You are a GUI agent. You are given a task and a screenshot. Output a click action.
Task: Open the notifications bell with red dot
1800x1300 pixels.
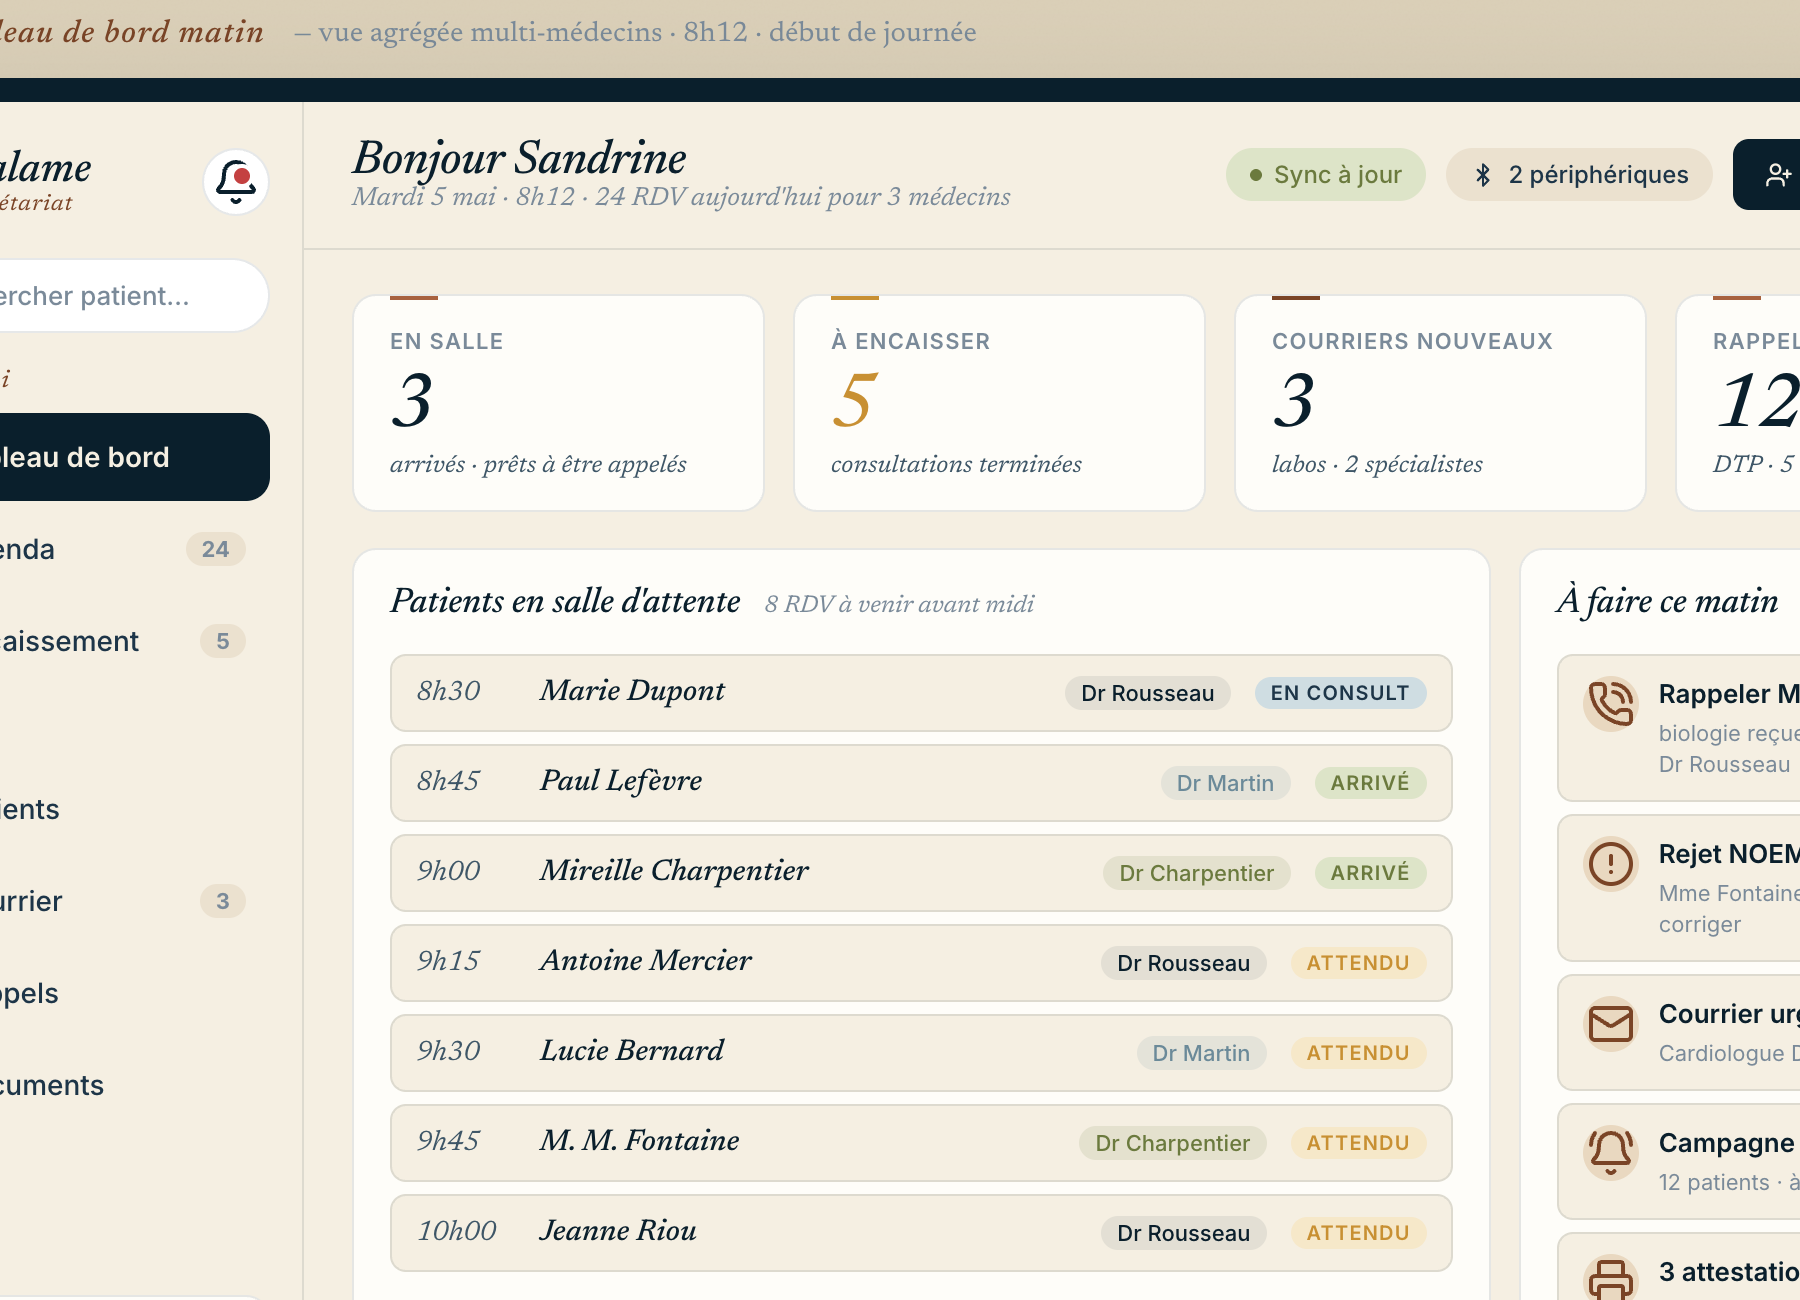[x=236, y=182]
